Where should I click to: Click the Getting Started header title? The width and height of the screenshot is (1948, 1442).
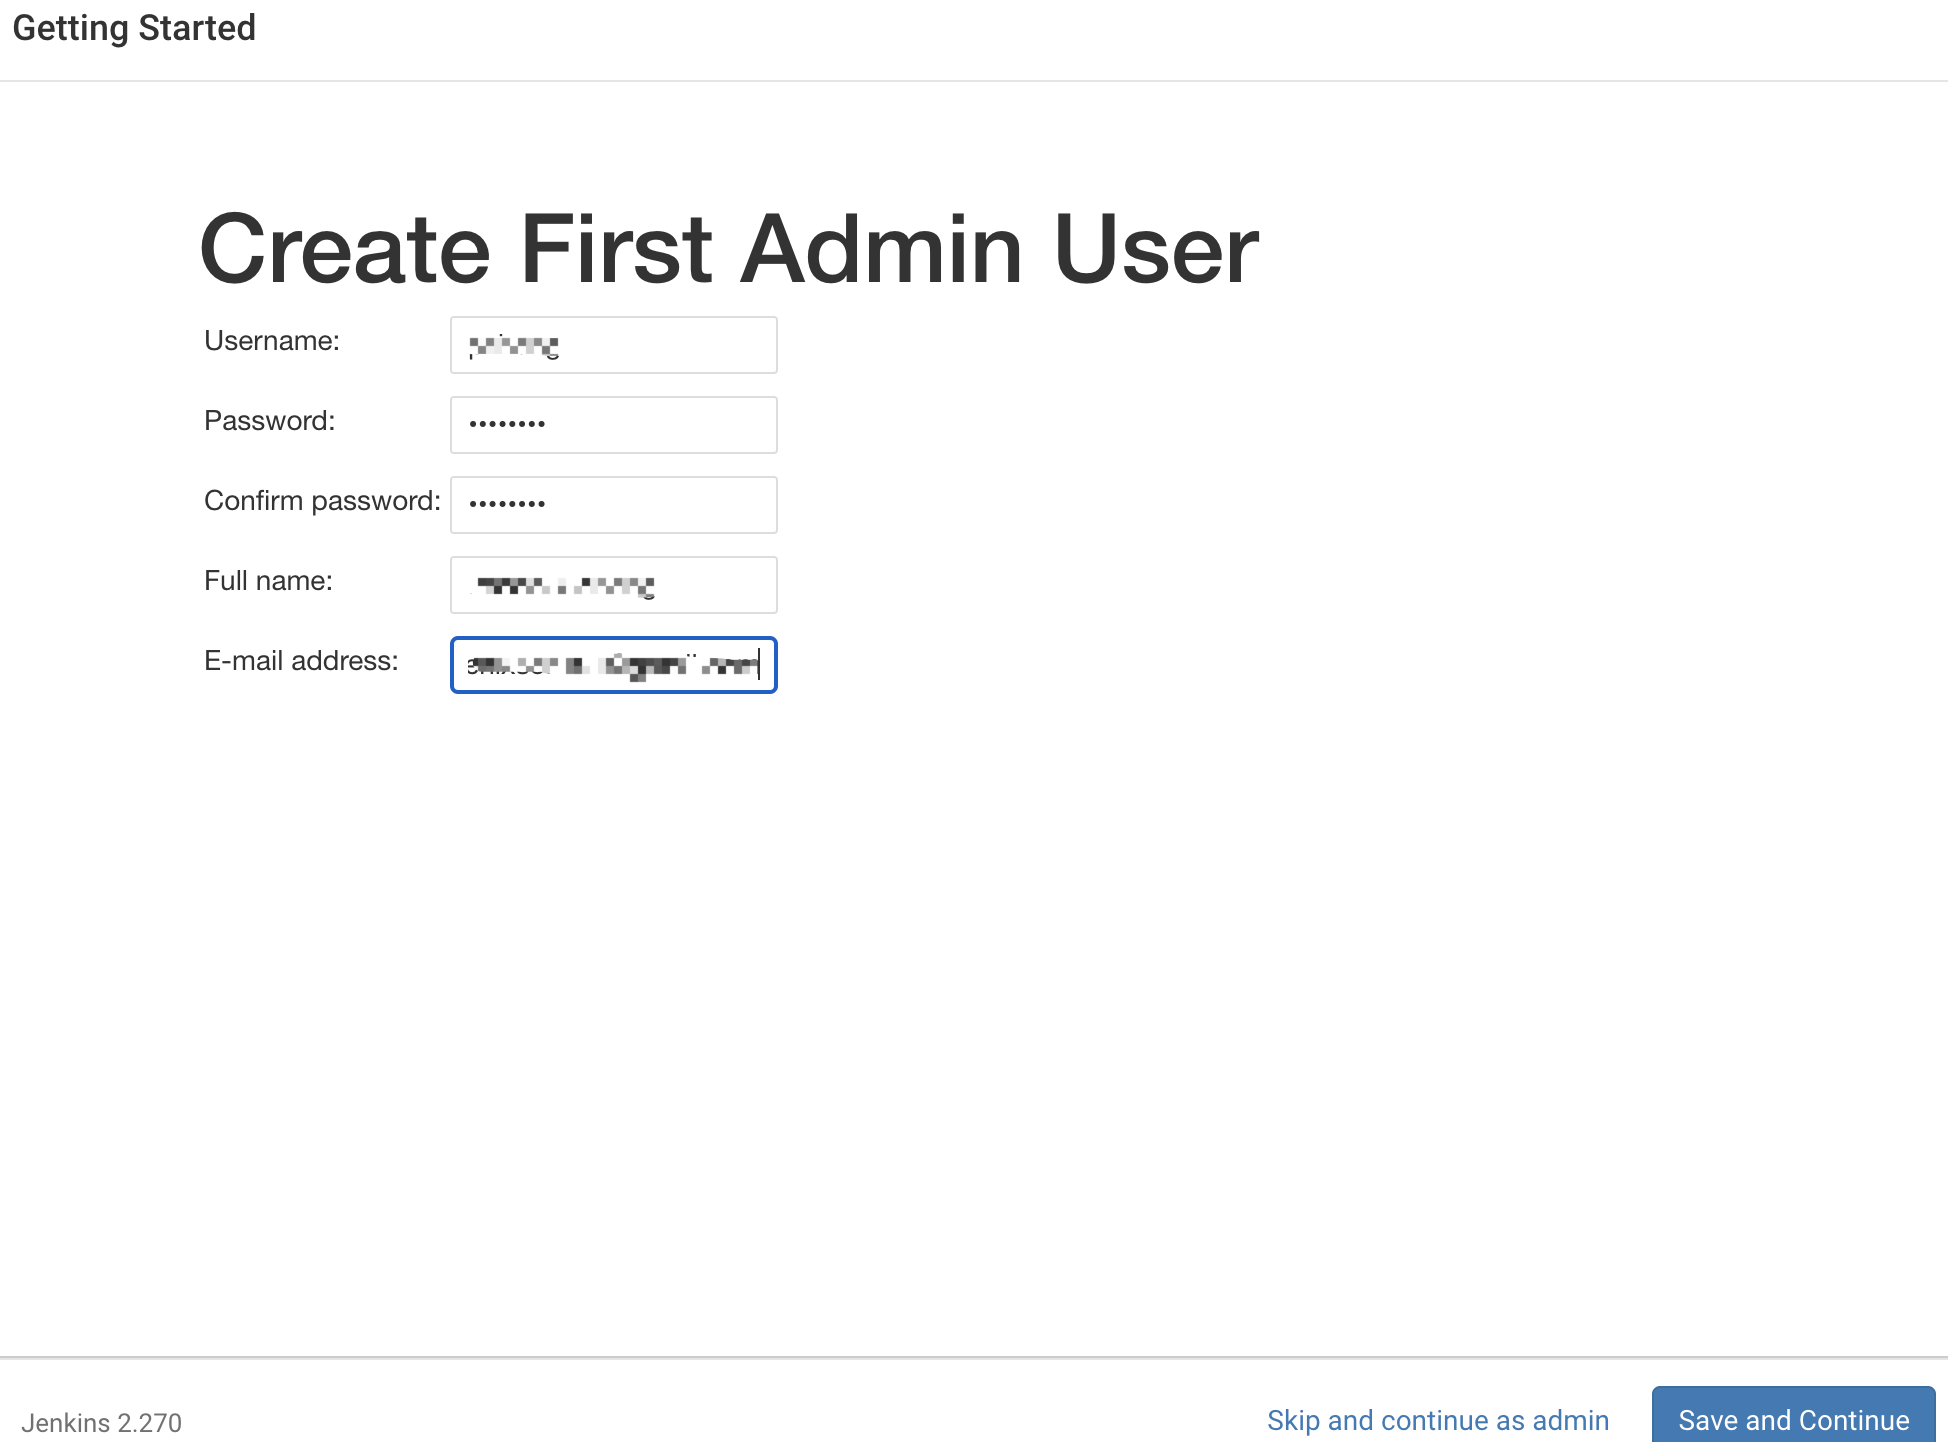coord(134,28)
